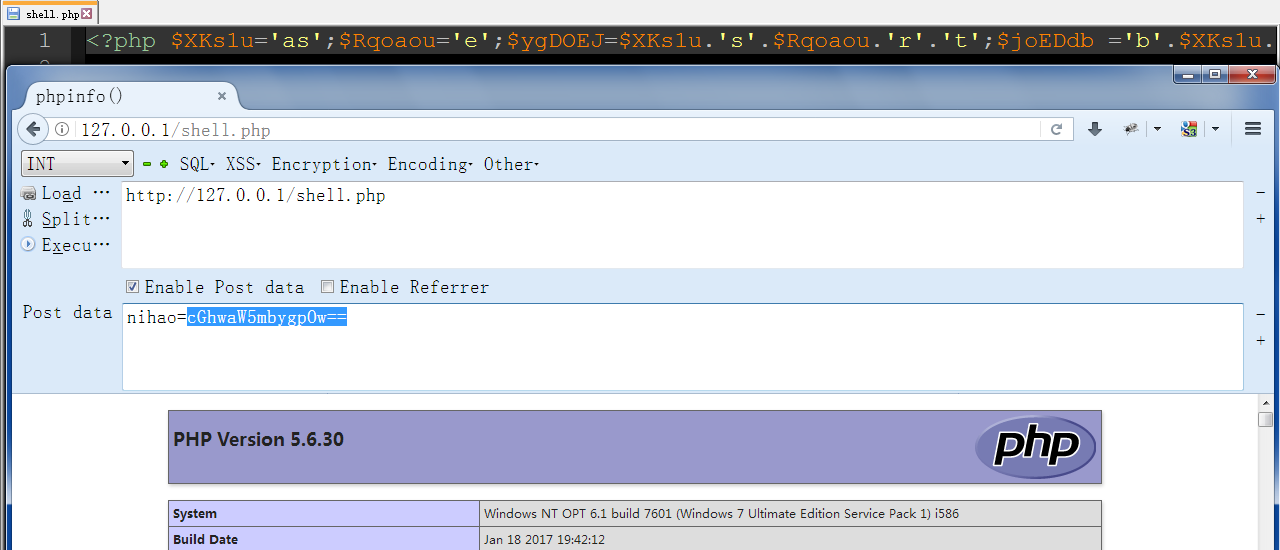
Task: Open the downloads arrow icon
Action: [1095, 129]
